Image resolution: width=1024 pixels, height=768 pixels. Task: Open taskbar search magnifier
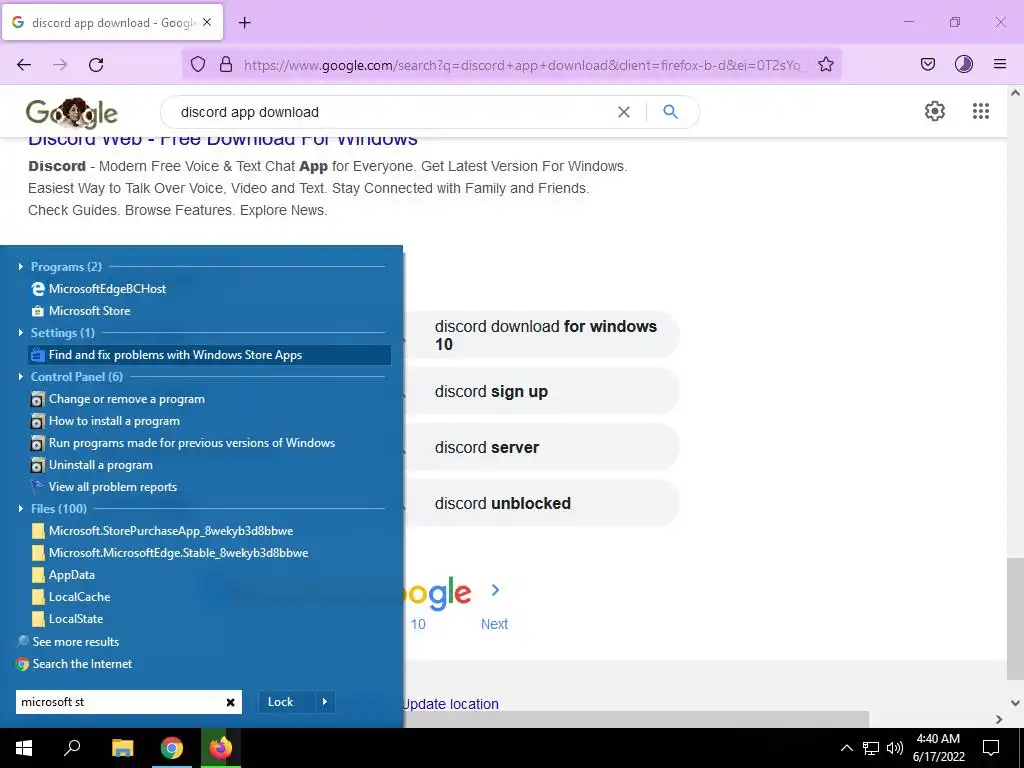[x=72, y=748]
